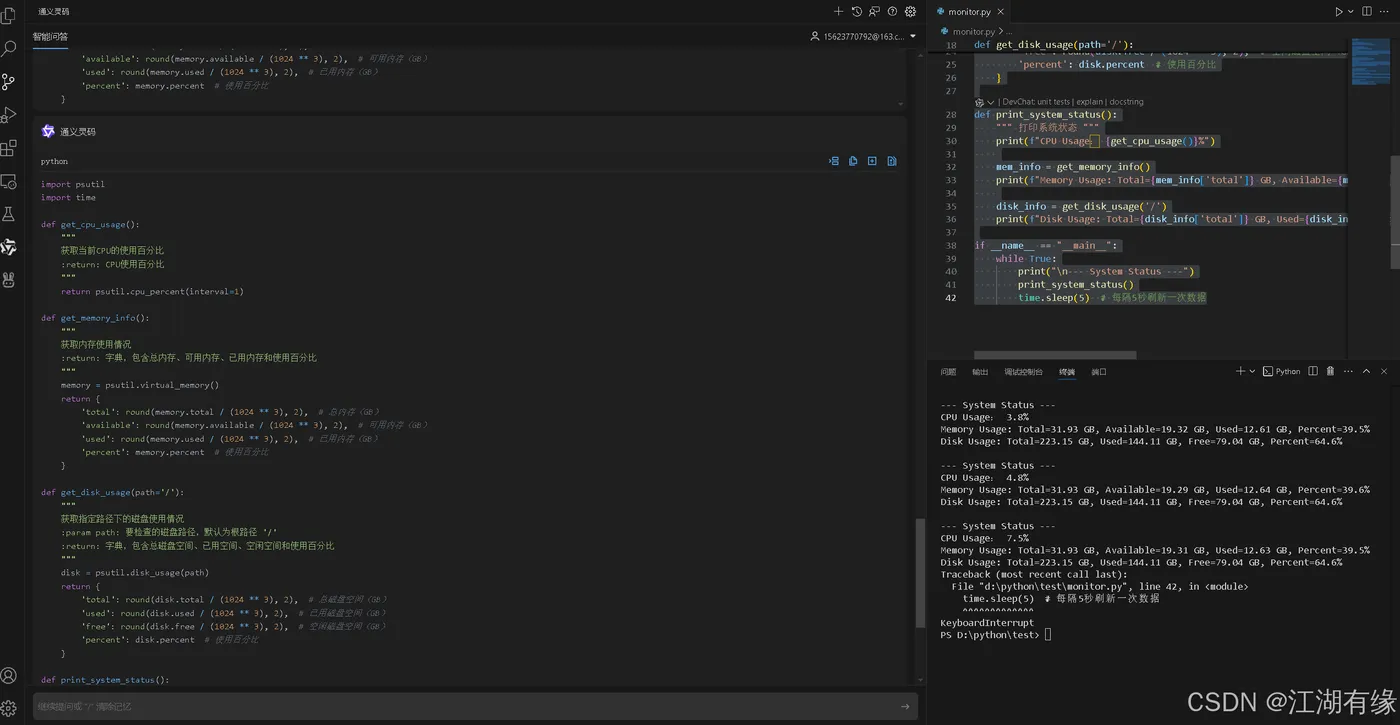This screenshot has height=725, width=1400.
Task: Close the monitor.py tab
Action: tap(1001, 12)
